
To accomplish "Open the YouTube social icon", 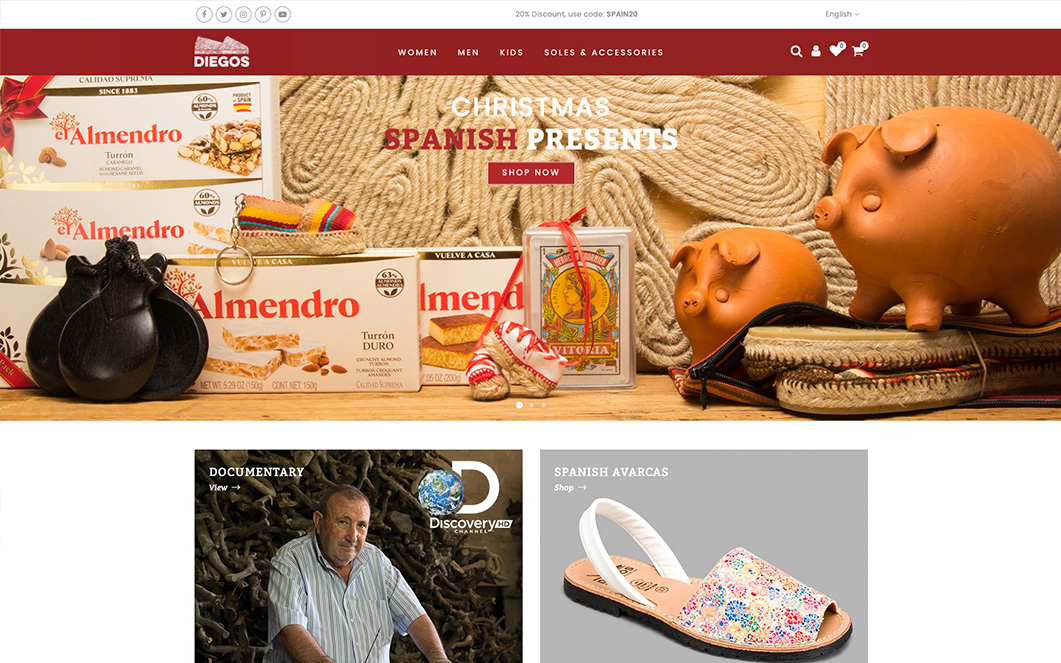I will (283, 14).
